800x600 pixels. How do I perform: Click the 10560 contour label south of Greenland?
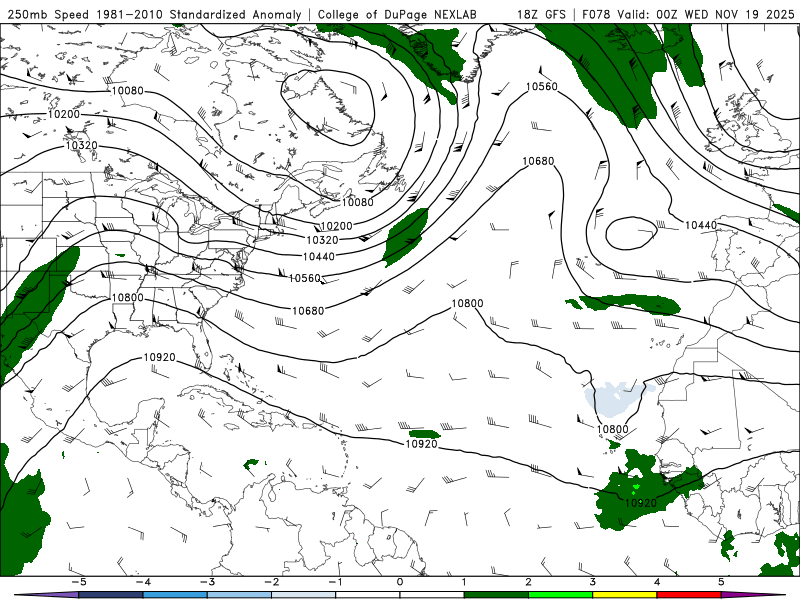pos(542,87)
